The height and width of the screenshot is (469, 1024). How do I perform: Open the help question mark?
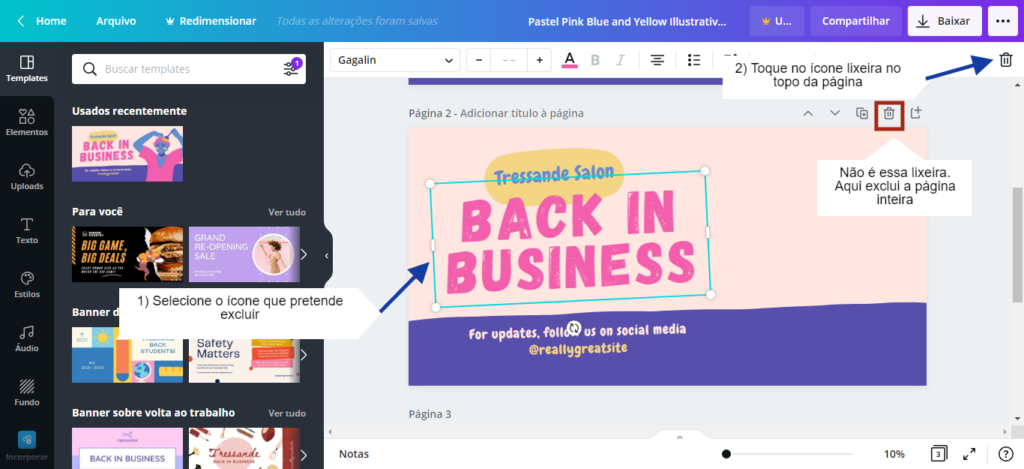pos(1005,454)
